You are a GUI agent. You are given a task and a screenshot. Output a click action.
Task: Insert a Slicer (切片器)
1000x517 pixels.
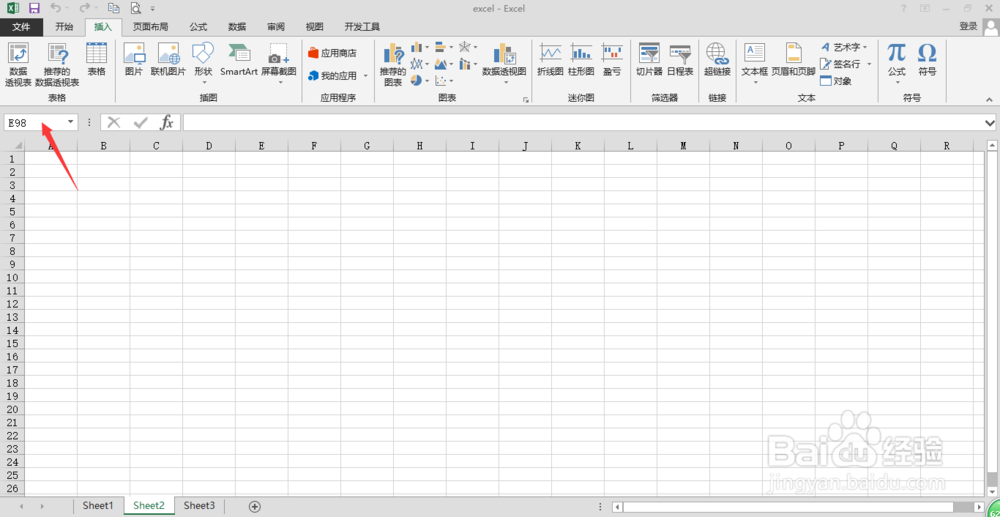click(649, 59)
